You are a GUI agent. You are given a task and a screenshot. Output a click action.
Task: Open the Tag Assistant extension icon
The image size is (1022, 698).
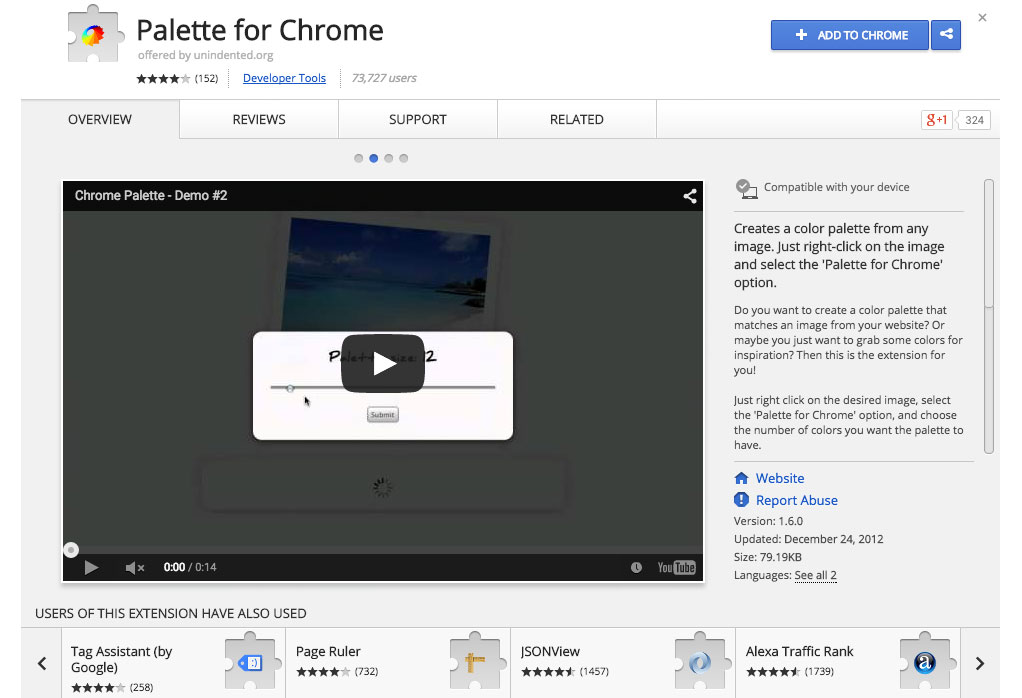(x=251, y=661)
